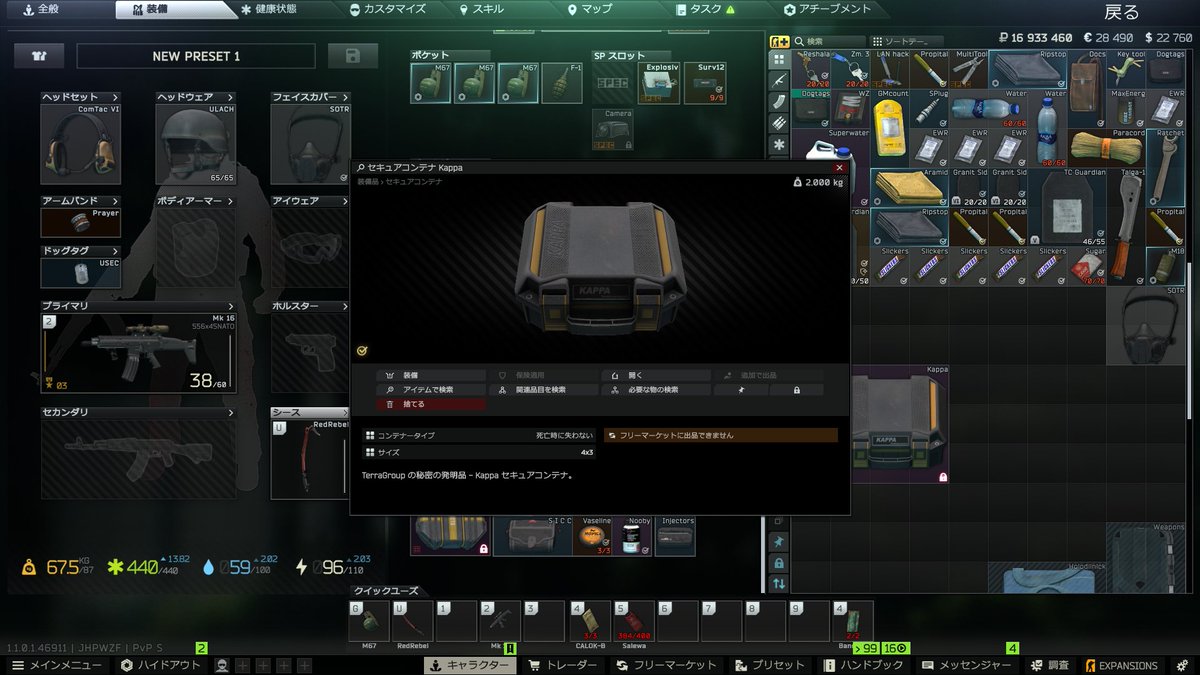Click 開く in the Kappa dialog
The image size is (1200, 675).
[x=657, y=376]
